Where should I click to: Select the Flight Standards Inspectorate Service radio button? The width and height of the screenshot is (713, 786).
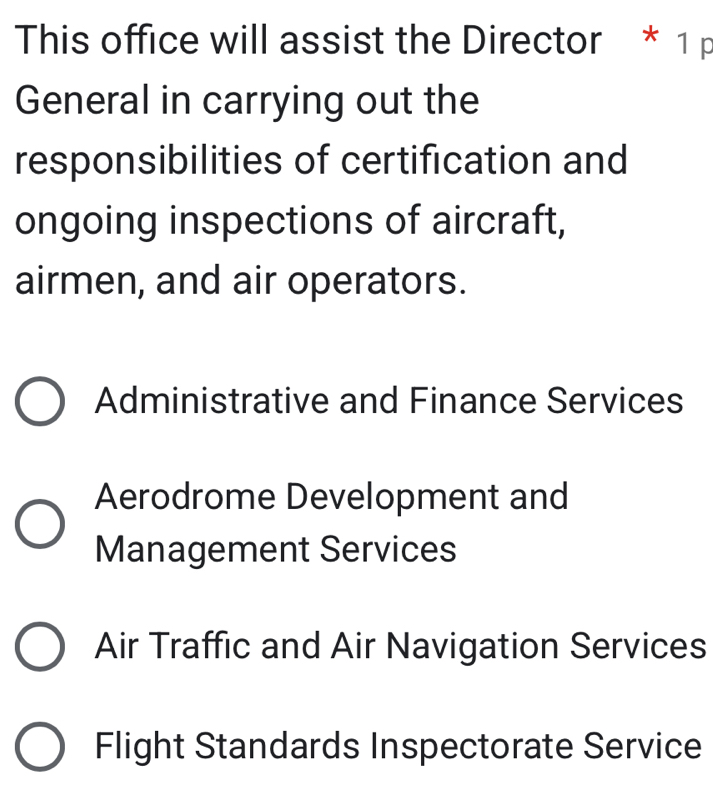pyautogui.click(x=42, y=746)
